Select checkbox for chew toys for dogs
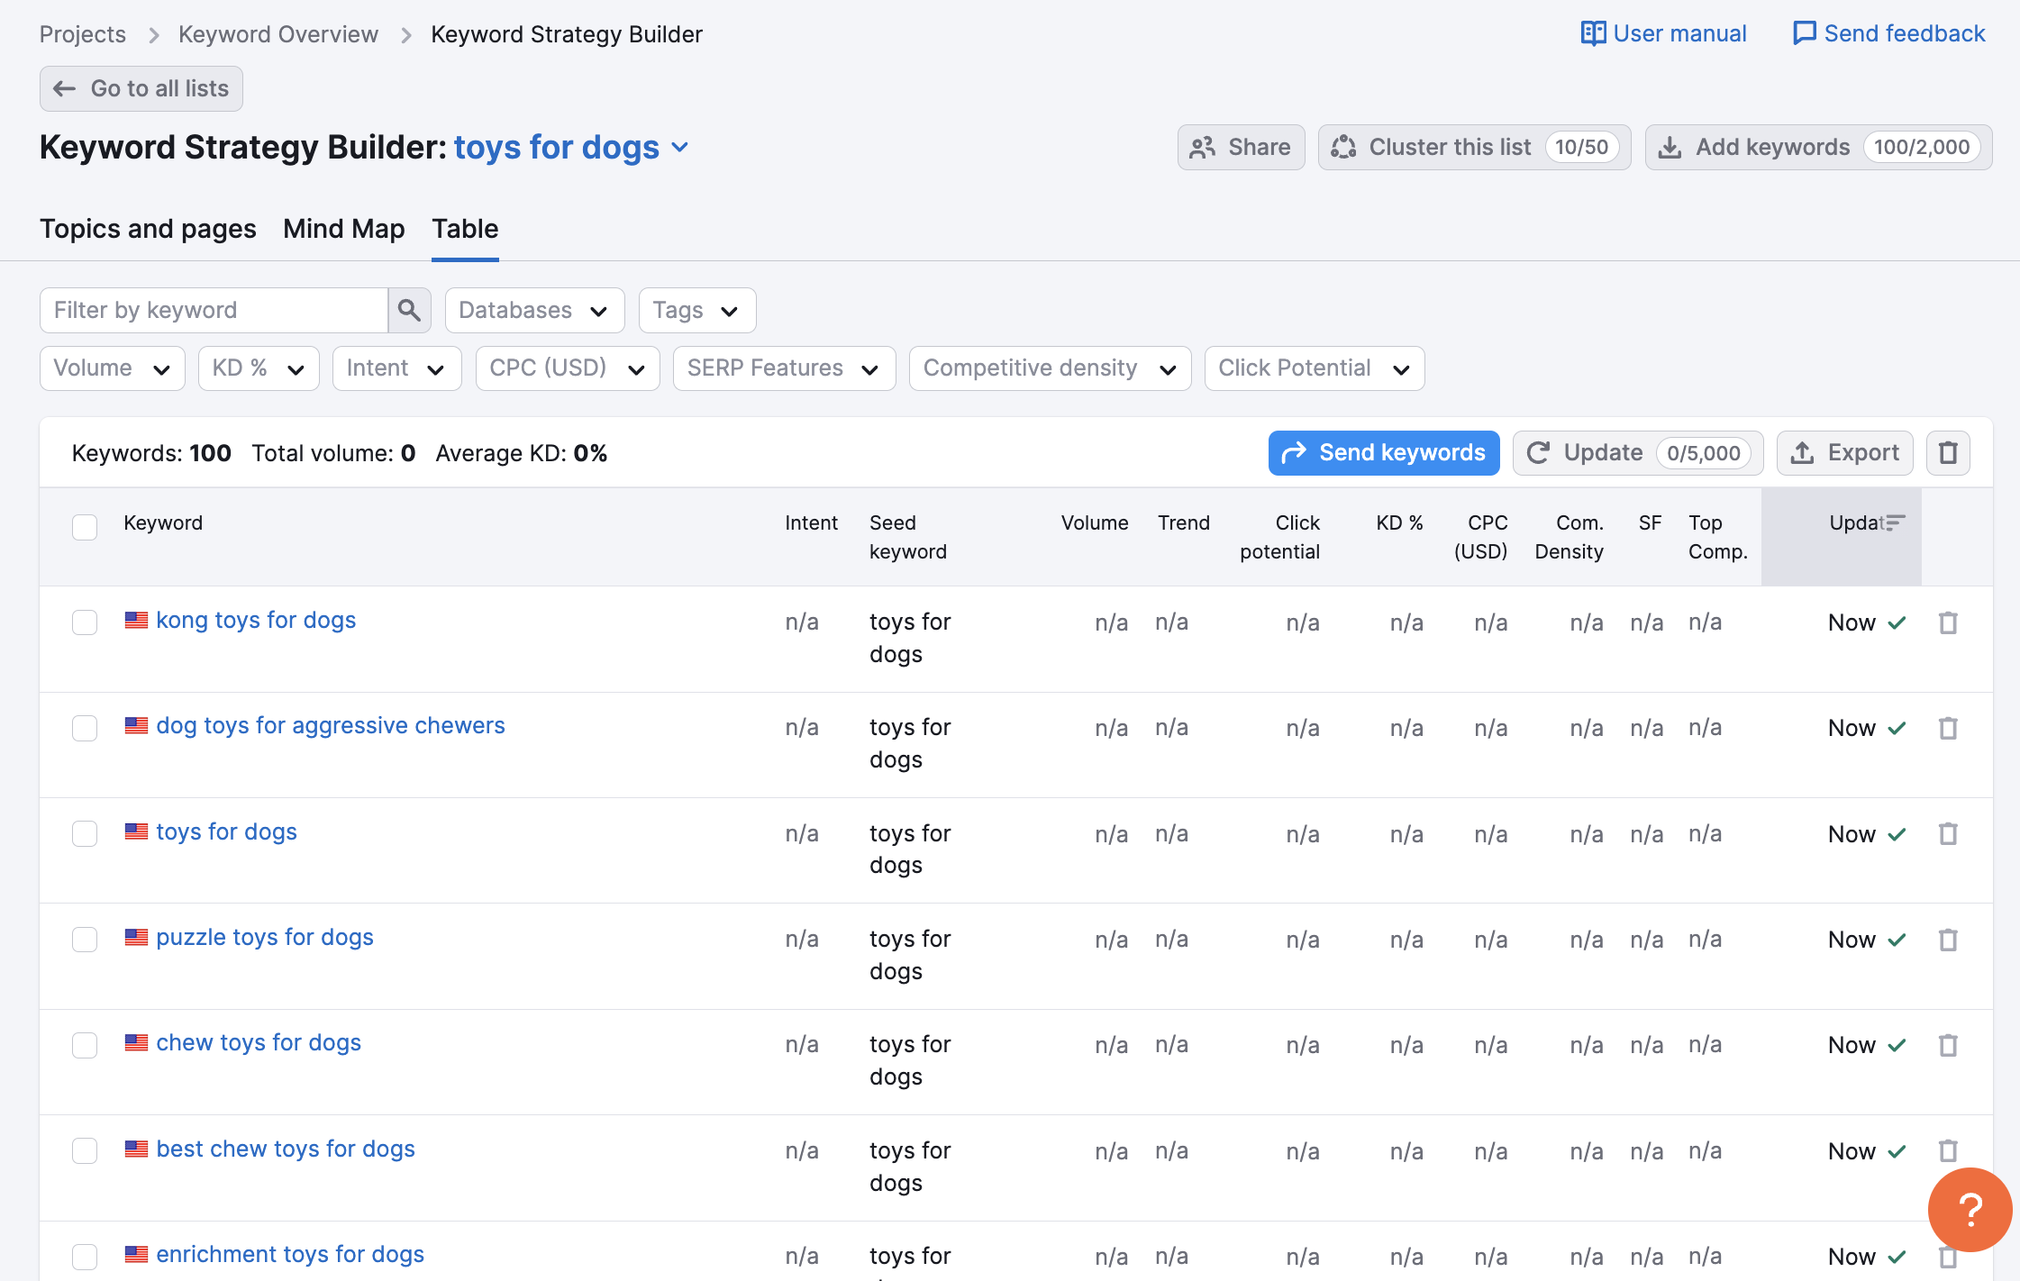Image resolution: width=2020 pixels, height=1281 pixels. (85, 1045)
